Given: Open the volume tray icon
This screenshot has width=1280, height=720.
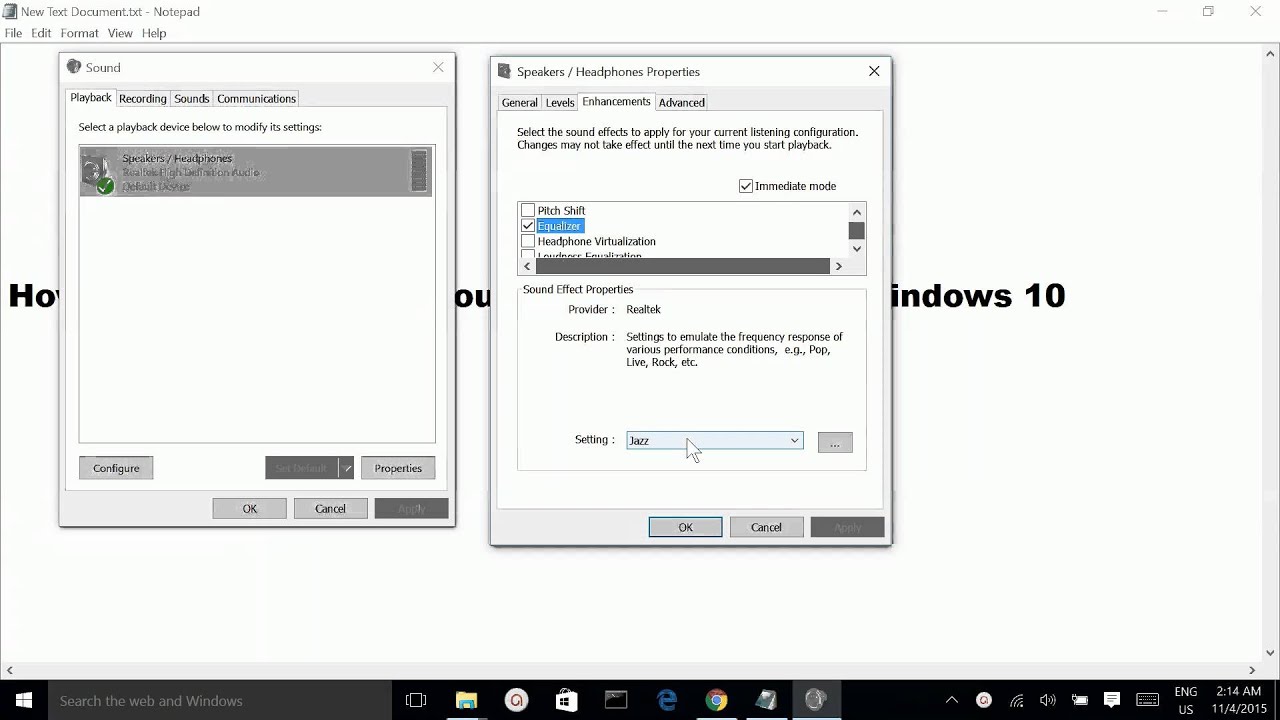Looking at the screenshot, I should pyautogui.click(x=1047, y=700).
